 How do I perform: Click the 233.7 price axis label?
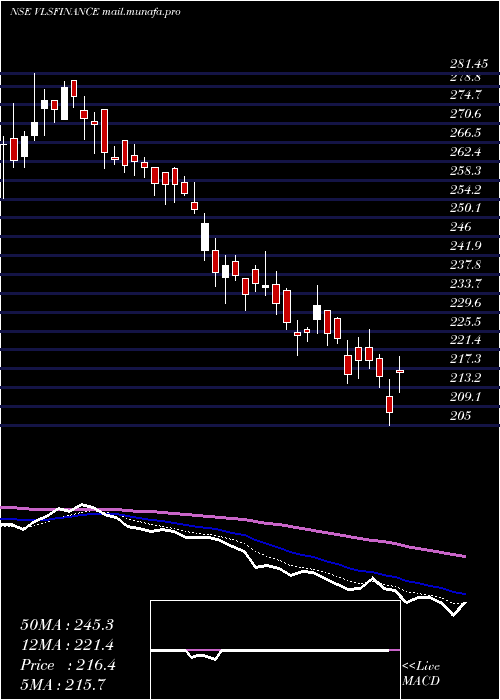[x=466, y=284]
